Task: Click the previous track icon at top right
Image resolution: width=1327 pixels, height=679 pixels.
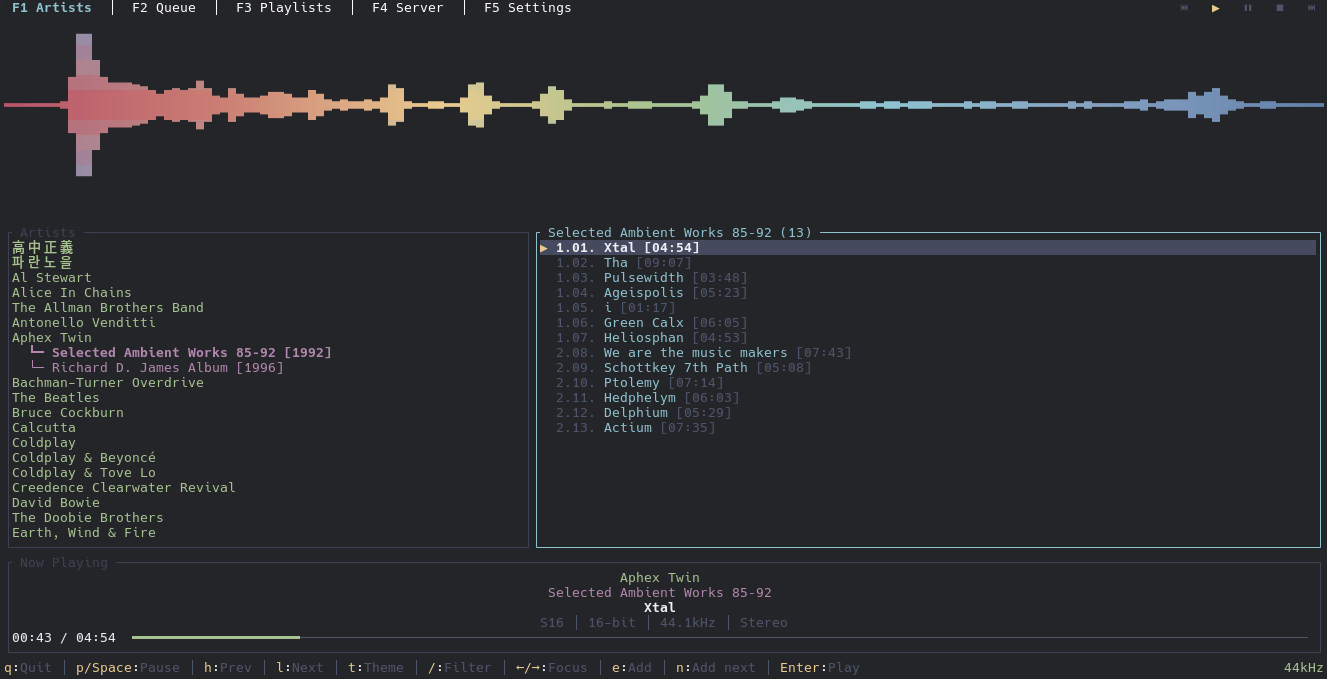Action: click(x=1184, y=8)
